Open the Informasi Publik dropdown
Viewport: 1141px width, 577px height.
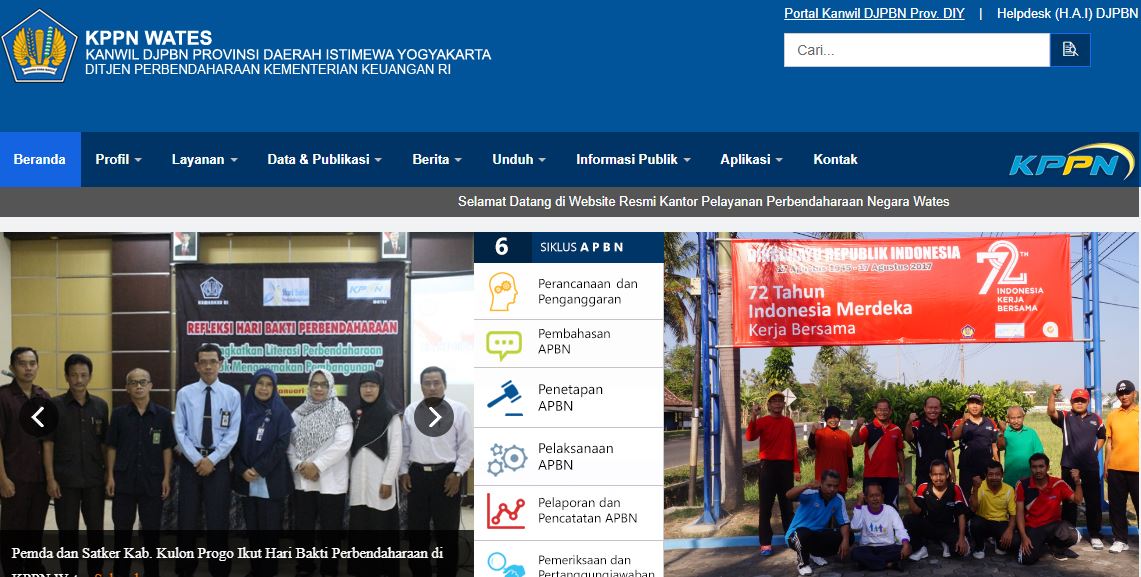pyautogui.click(x=633, y=159)
